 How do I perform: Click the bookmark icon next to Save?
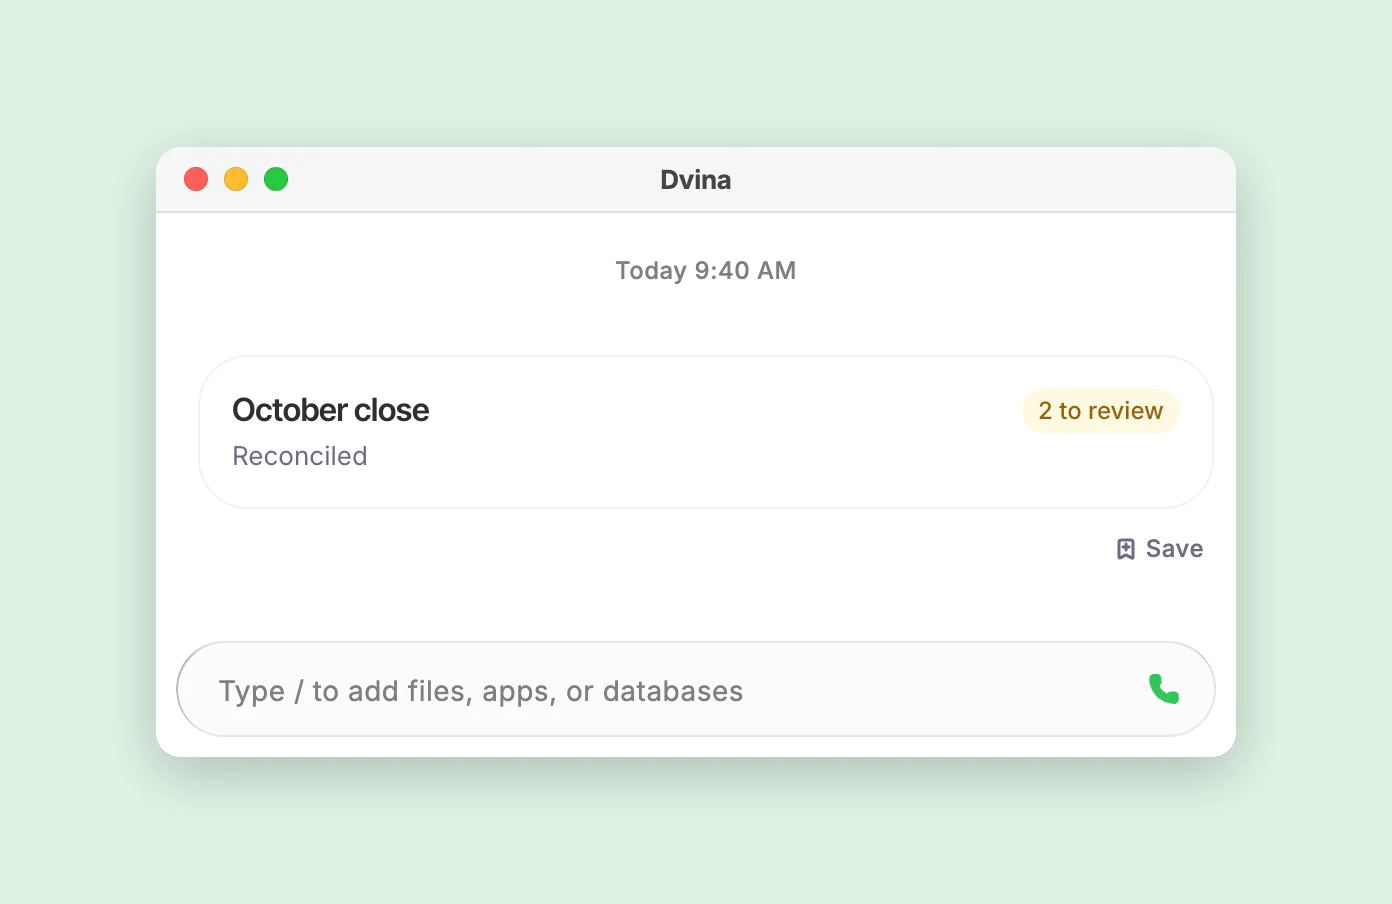pyautogui.click(x=1126, y=549)
